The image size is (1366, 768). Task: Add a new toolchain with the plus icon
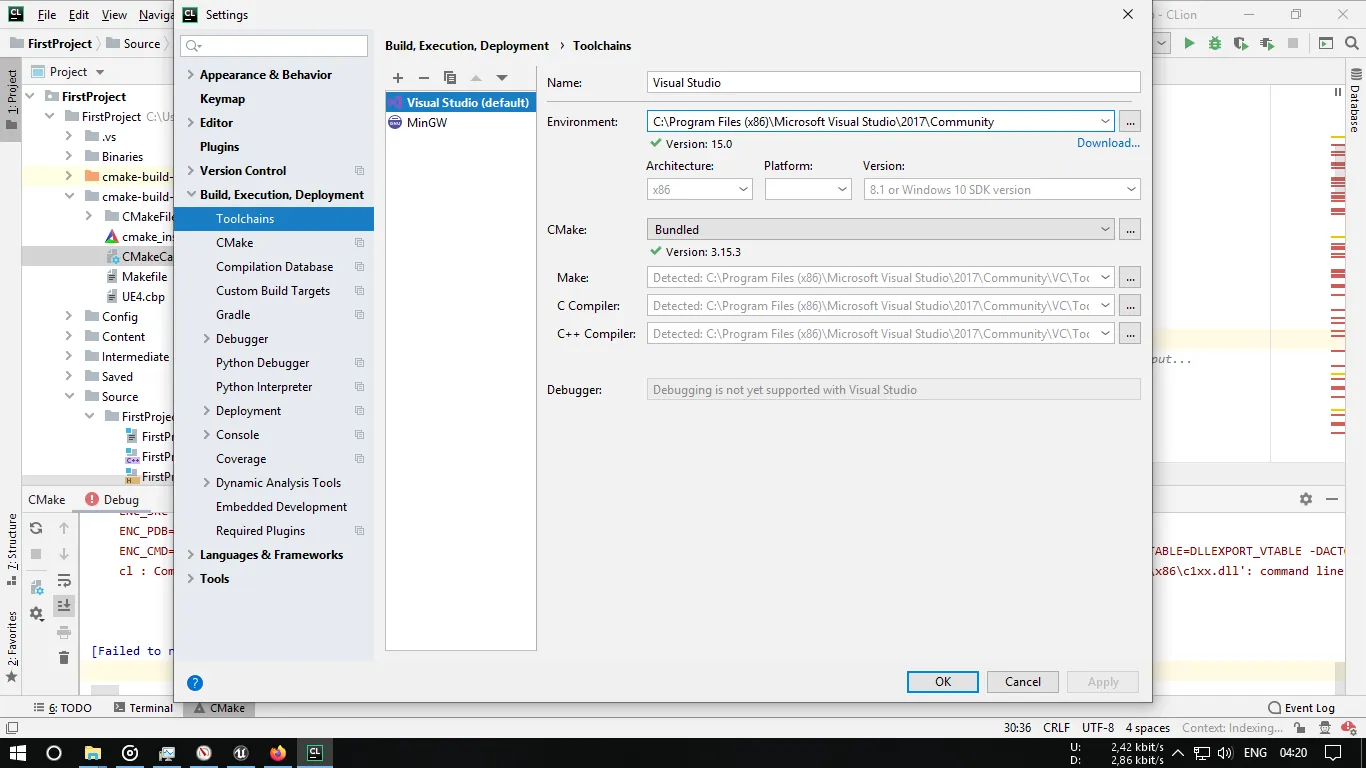click(398, 78)
